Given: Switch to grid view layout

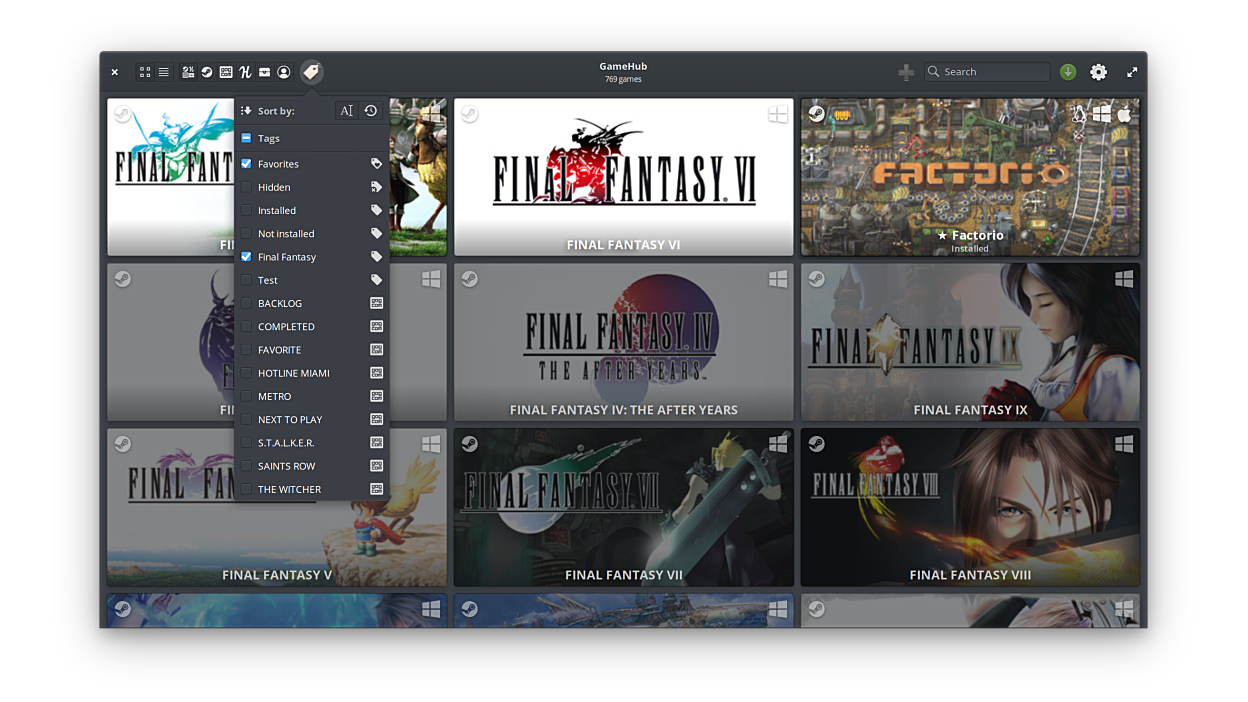Looking at the screenshot, I should [x=145, y=72].
